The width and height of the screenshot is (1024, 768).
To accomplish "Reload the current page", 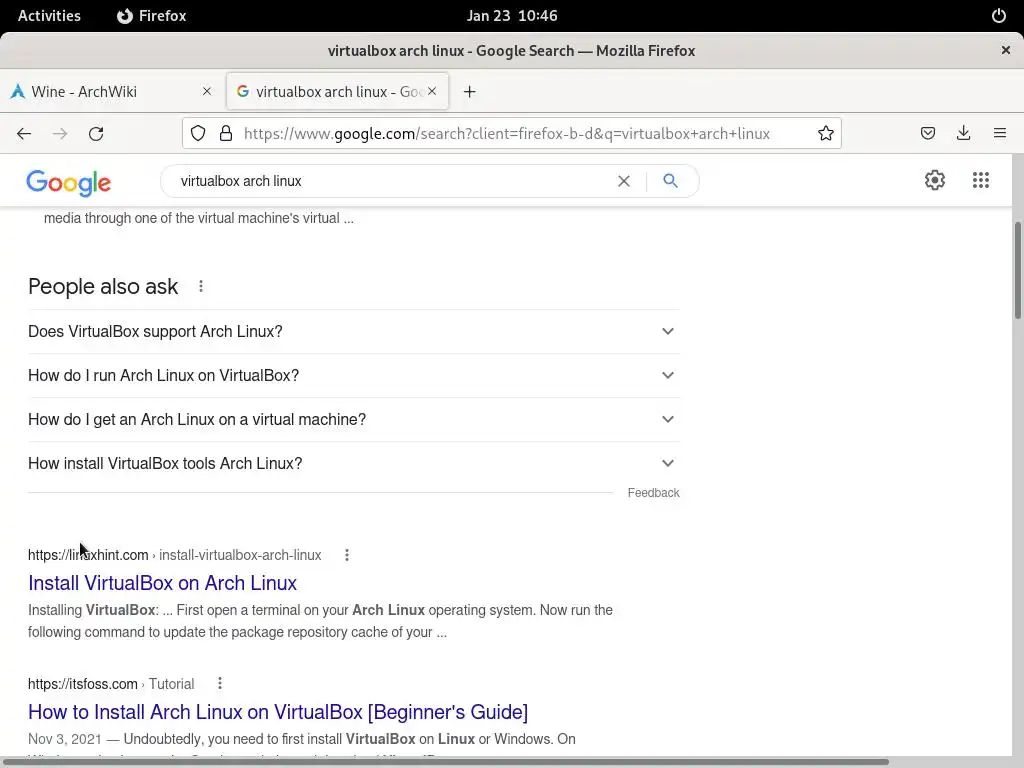I will coord(96,134).
